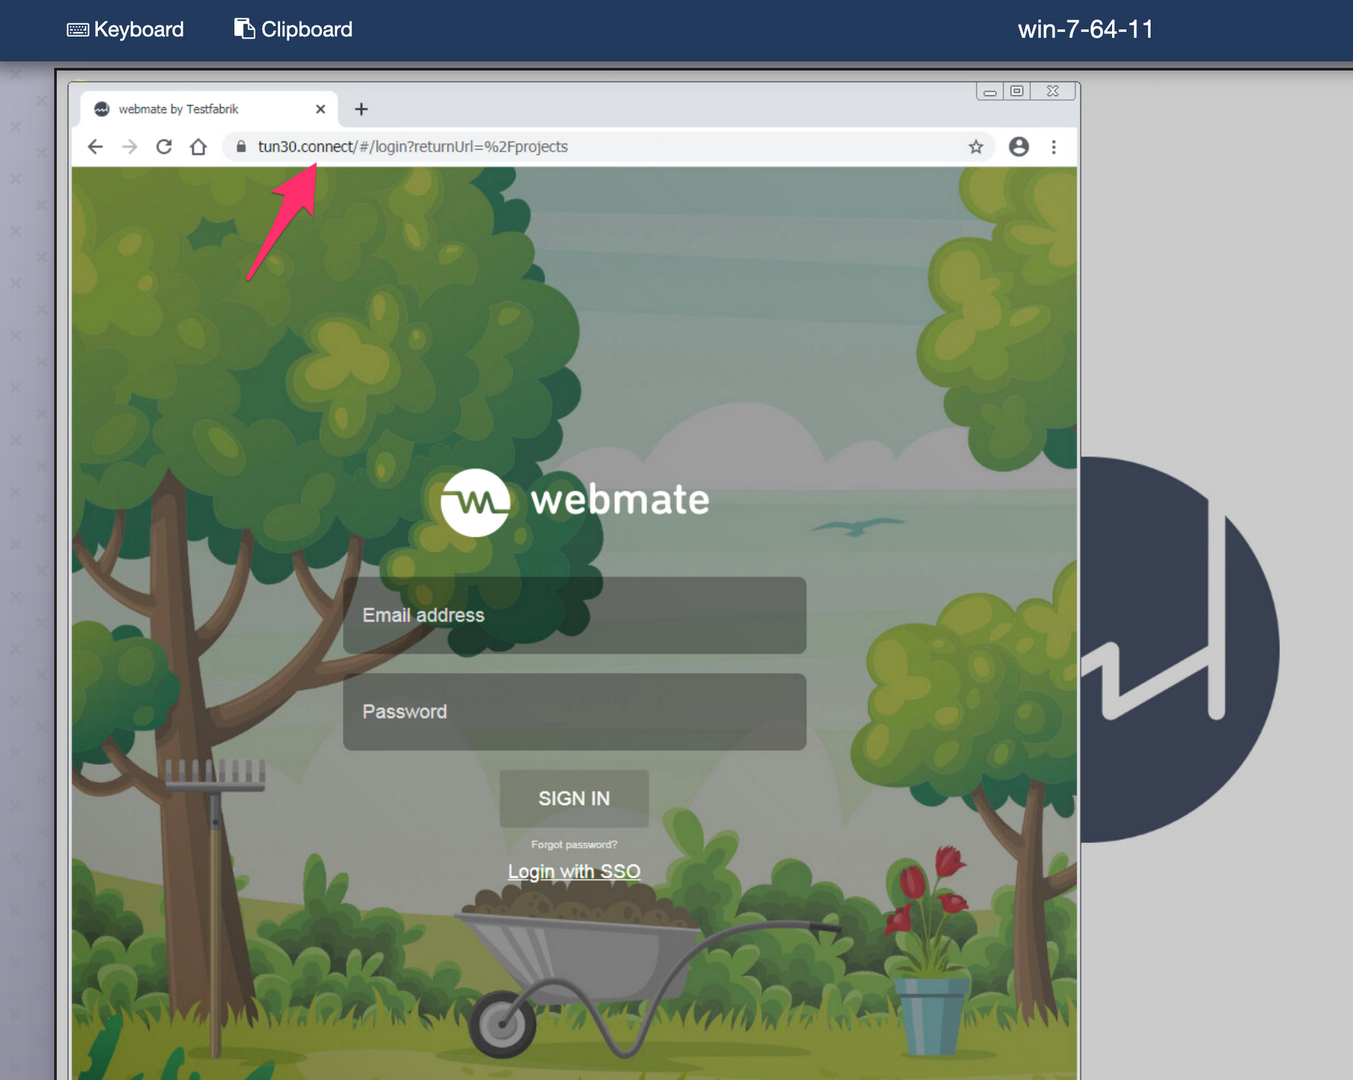Bookmark this page with the star
Screen dimensions: 1353x1080
pos(976,147)
